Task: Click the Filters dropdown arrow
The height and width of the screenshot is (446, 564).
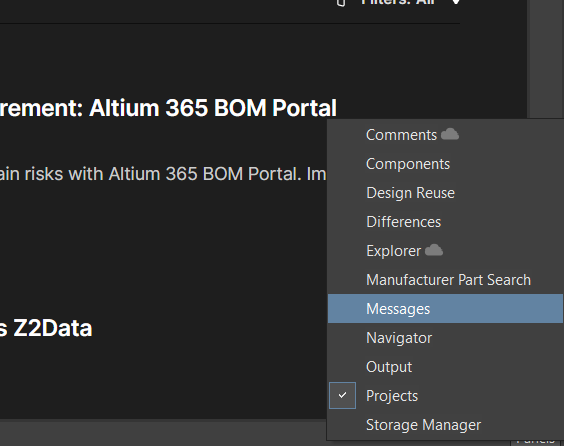Action: [x=456, y=2]
